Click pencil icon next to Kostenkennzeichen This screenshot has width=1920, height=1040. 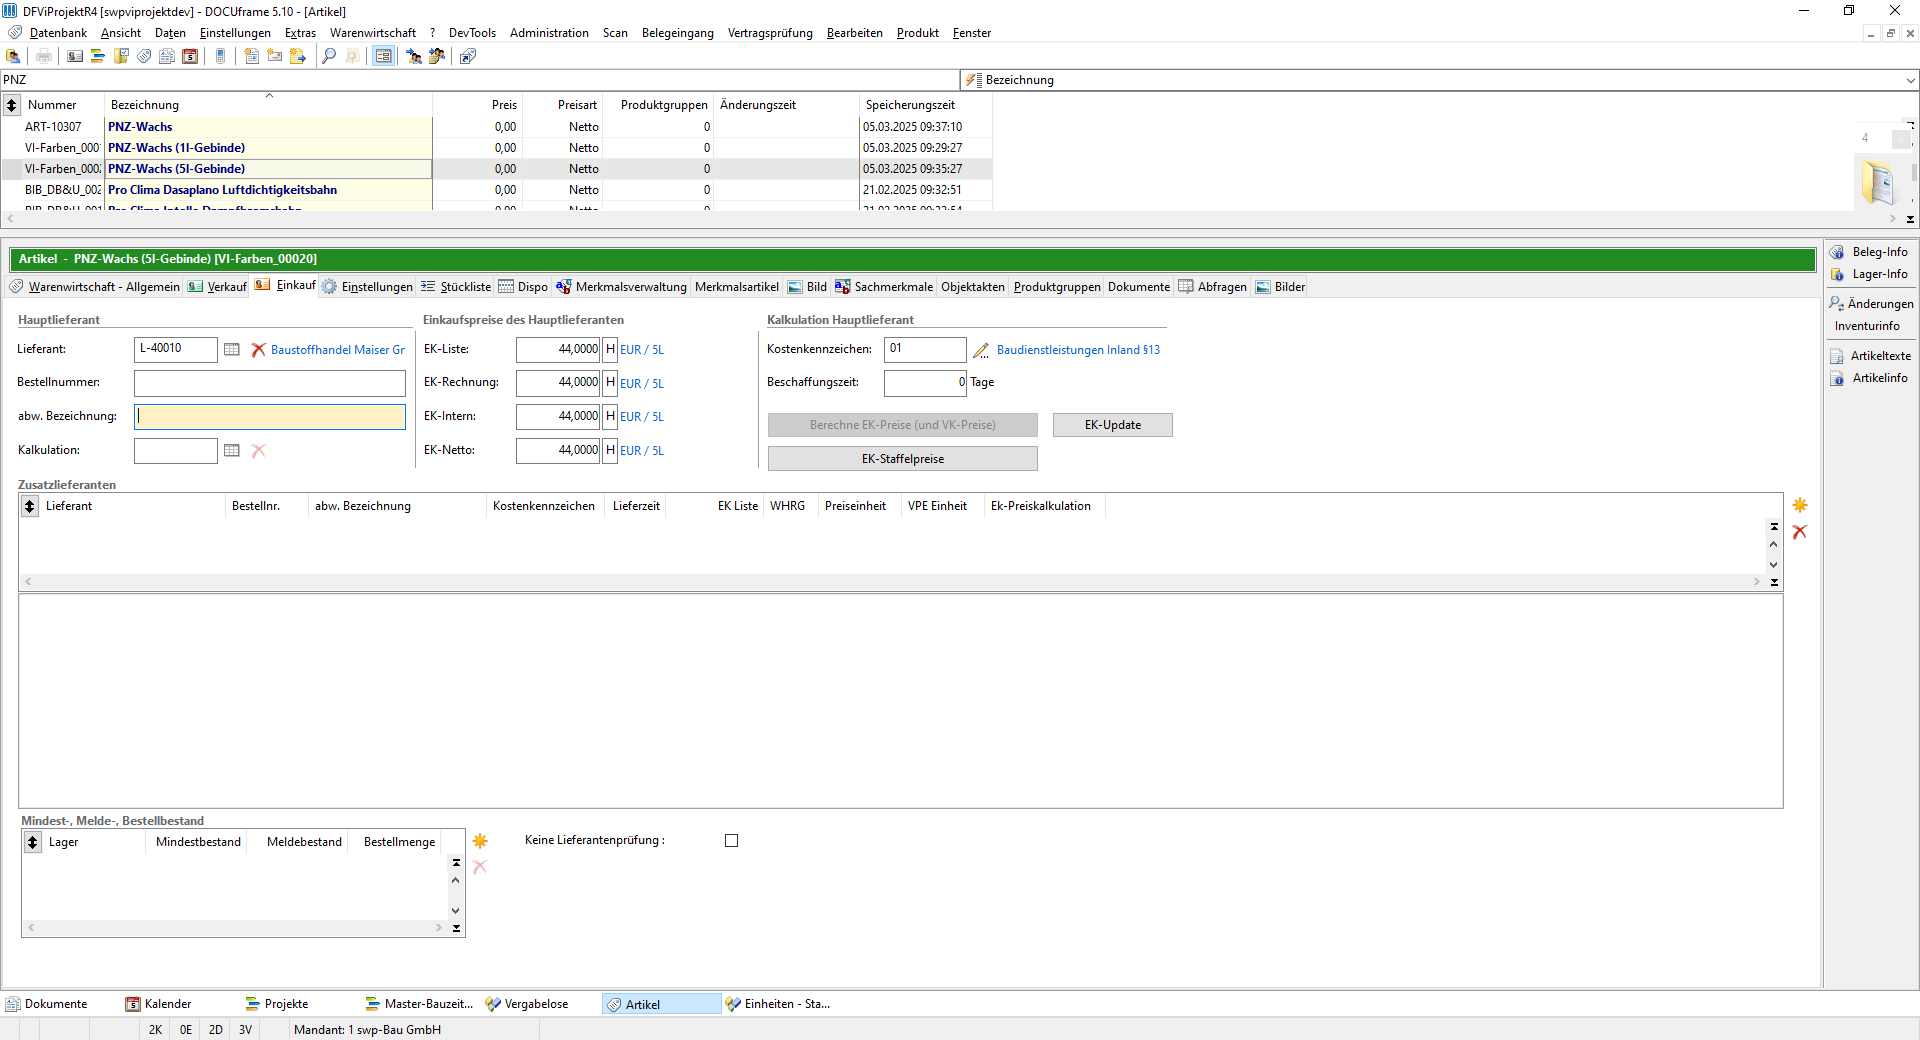pyautogui.click(x=981, y=350)
